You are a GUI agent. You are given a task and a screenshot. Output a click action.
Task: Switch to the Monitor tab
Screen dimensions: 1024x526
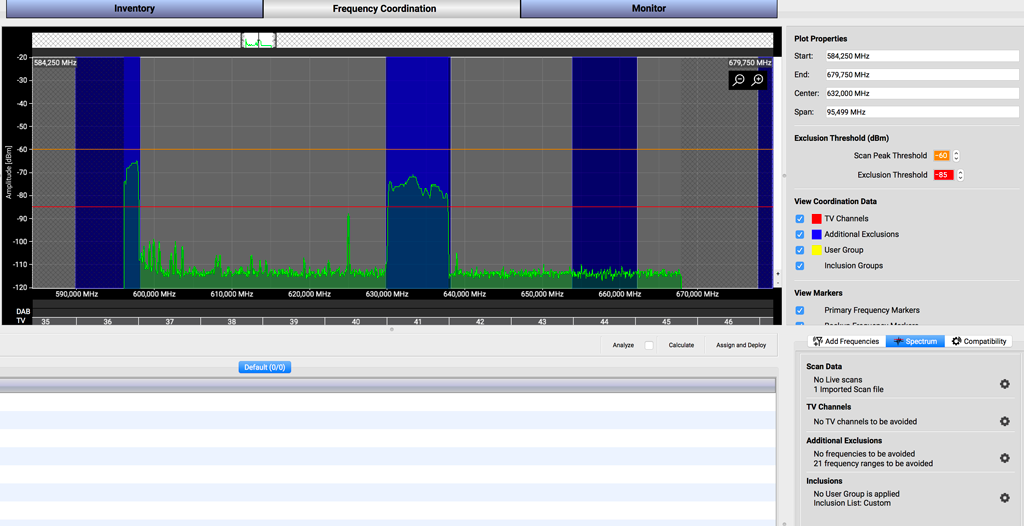pos(648,9)
